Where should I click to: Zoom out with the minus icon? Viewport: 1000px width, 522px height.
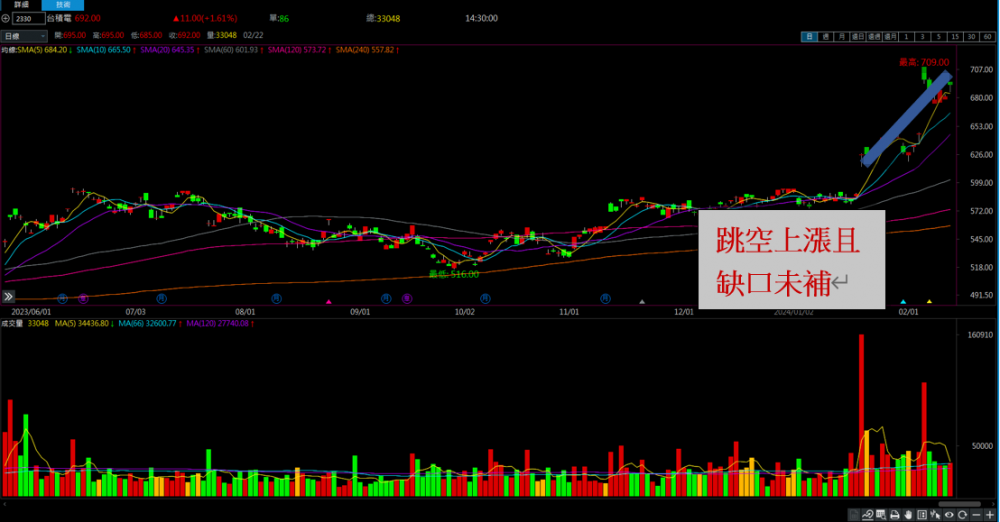coord(975,514)
